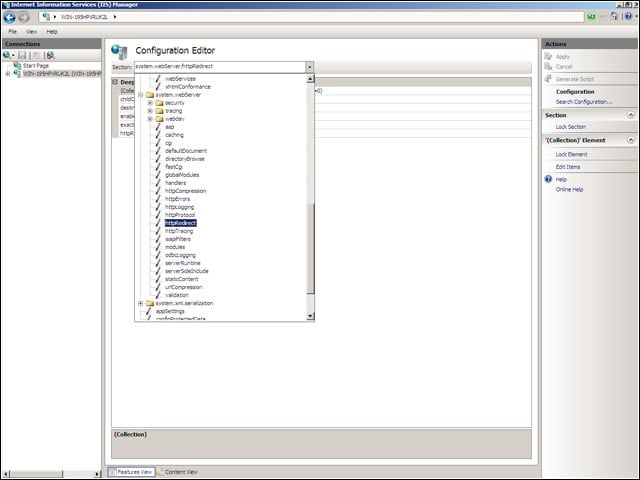This screenshot has width=640, height=480.
Task: Click the Connections pane scroll right arrow
Action: [x=97, y=474]
